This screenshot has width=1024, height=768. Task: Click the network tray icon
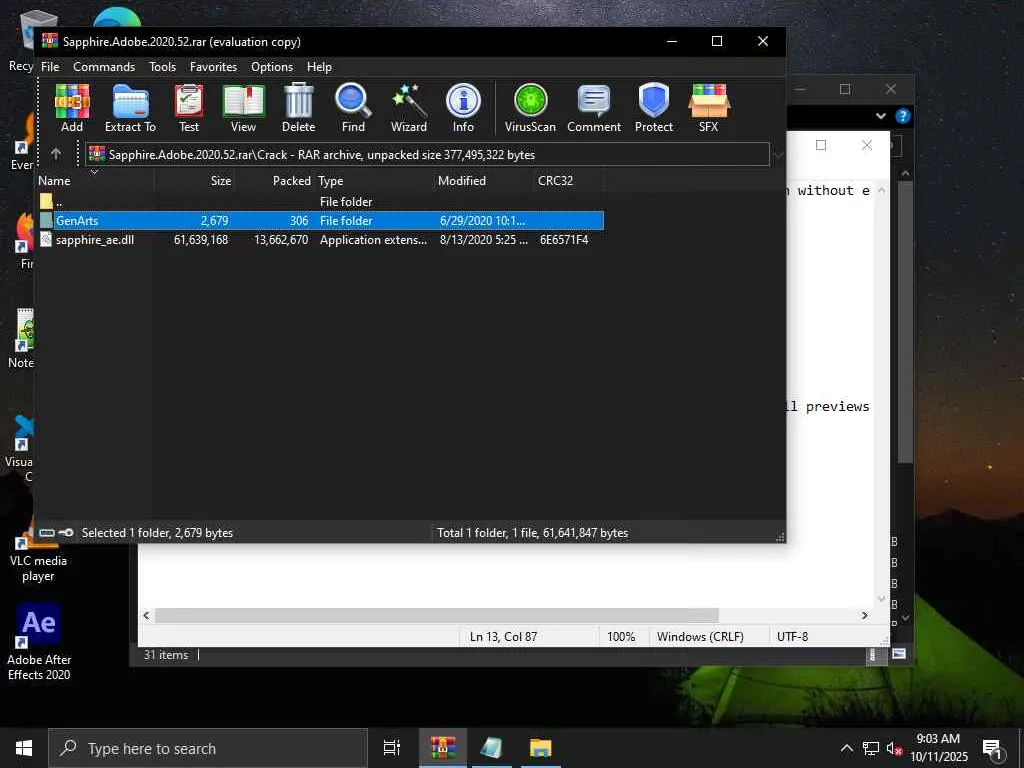coord(871,748)
